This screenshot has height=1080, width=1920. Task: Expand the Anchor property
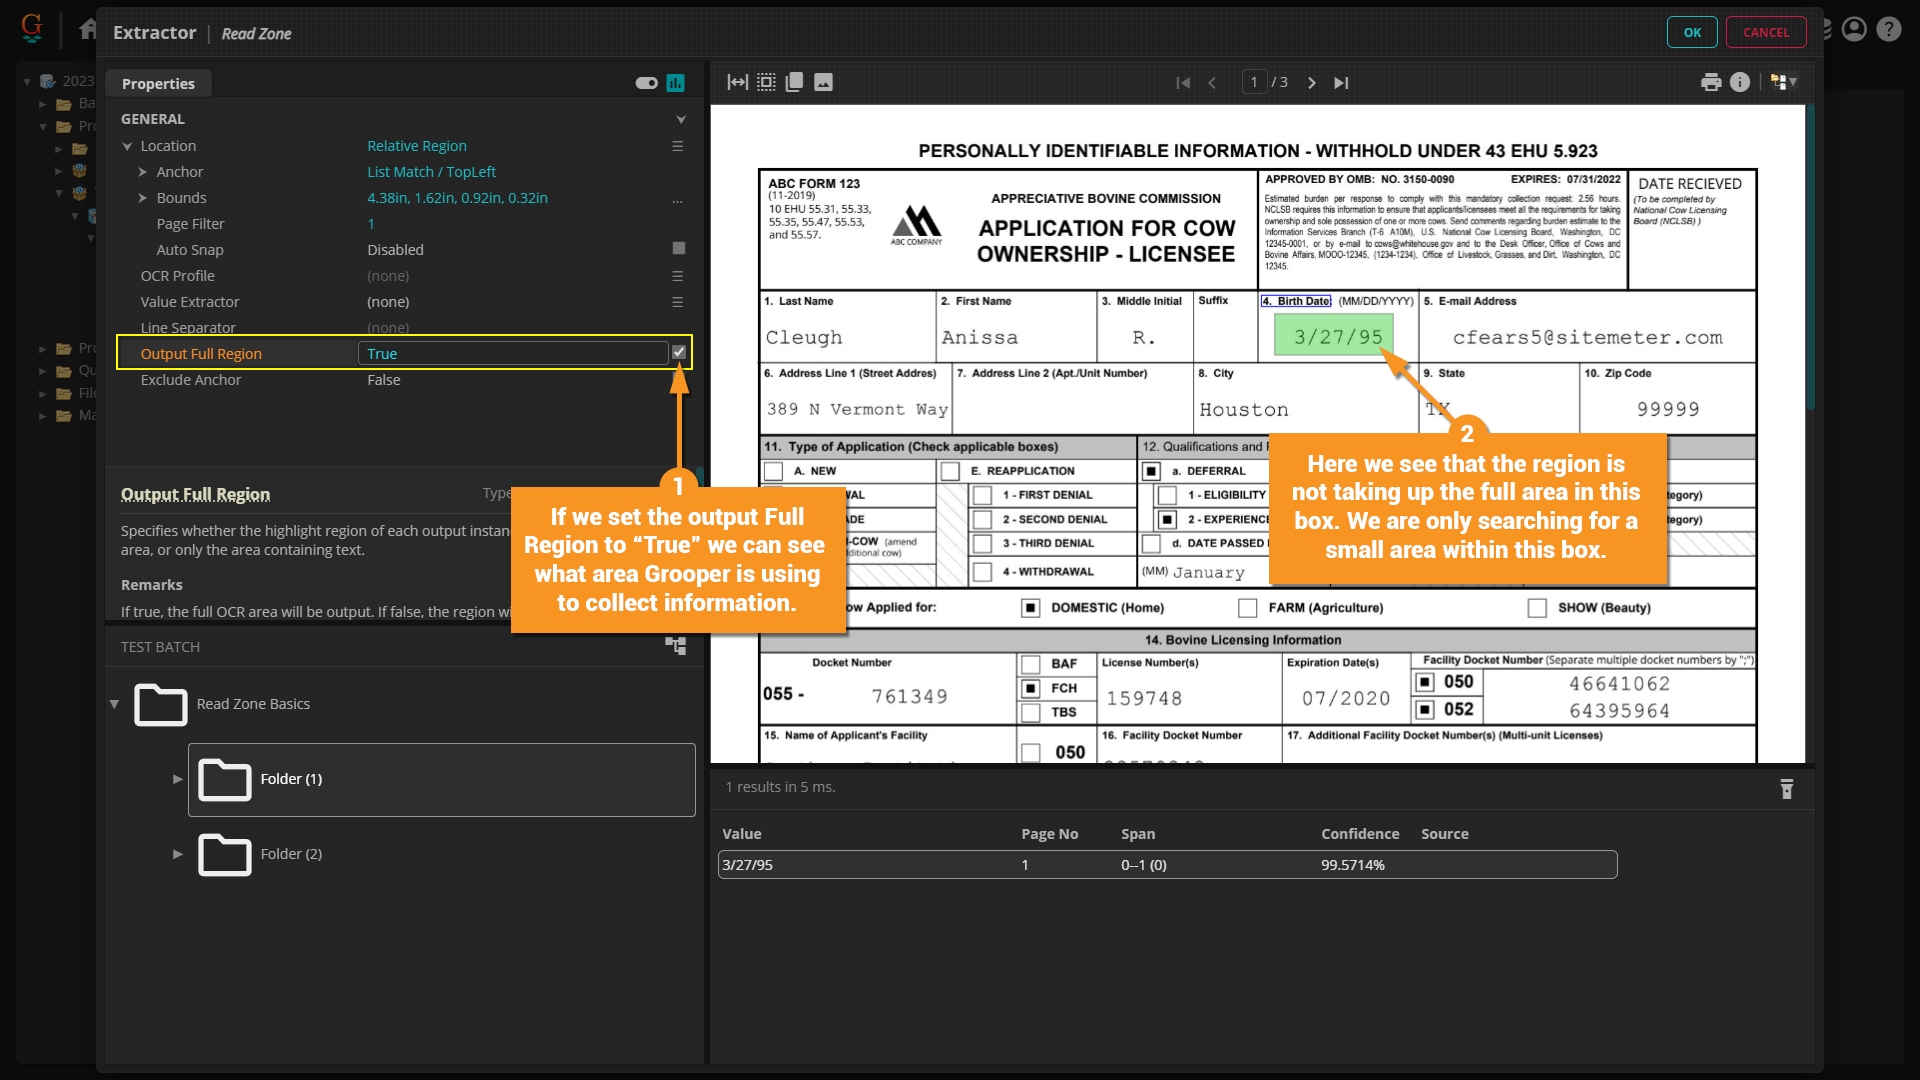(142, 172)
